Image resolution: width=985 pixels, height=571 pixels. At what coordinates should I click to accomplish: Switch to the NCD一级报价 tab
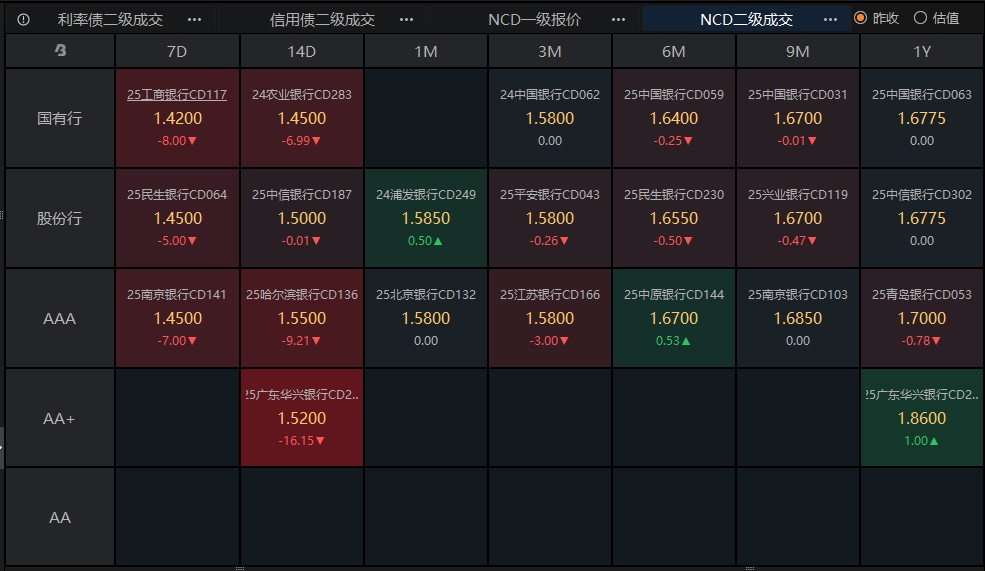click(535, 19)
